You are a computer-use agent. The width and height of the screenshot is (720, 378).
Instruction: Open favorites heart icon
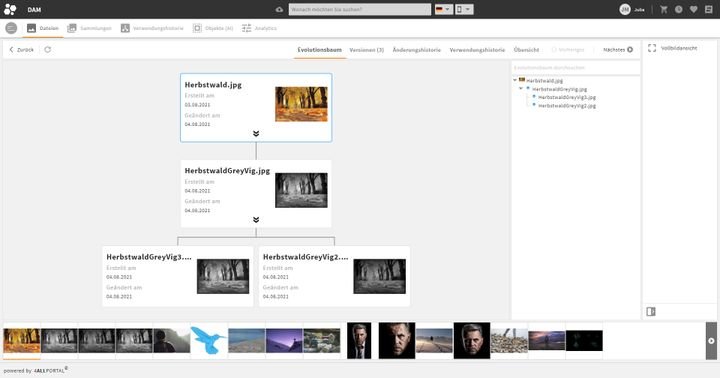(x=693, y=9)
